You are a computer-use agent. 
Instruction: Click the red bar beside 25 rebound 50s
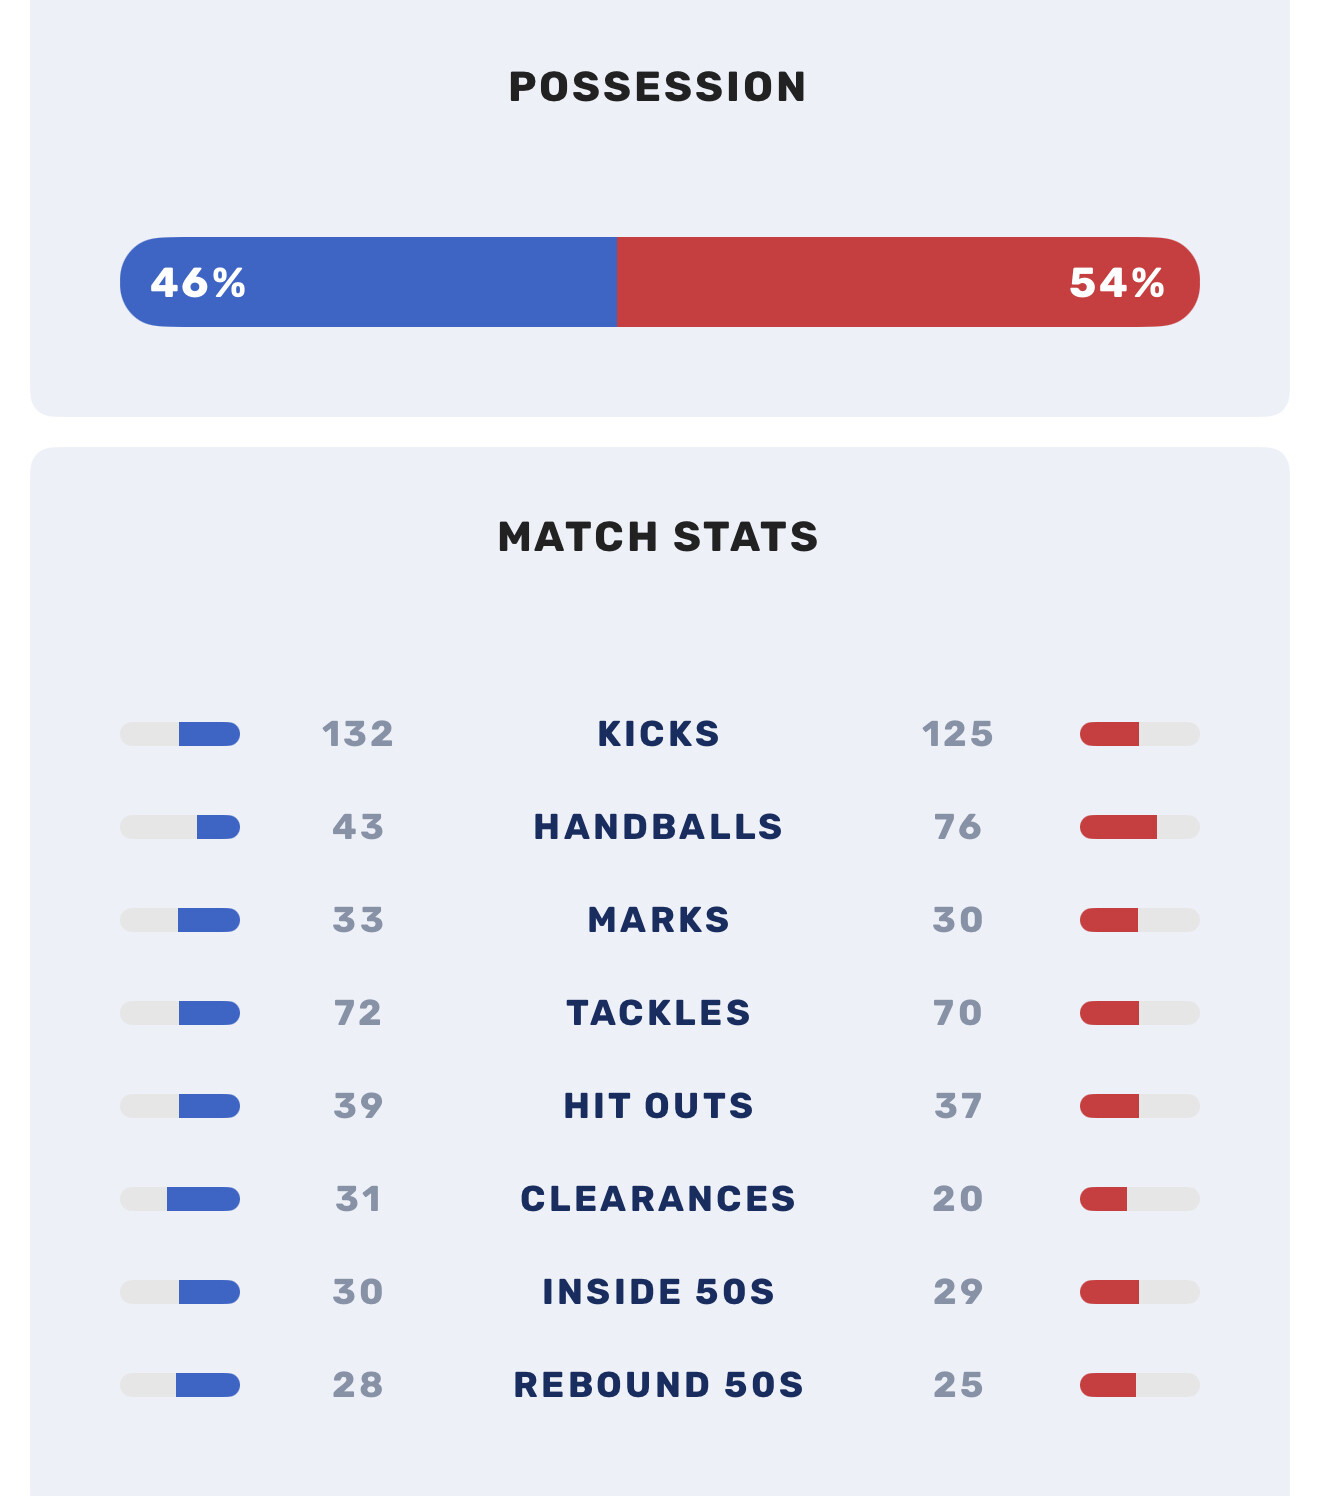[1108, 1385]
